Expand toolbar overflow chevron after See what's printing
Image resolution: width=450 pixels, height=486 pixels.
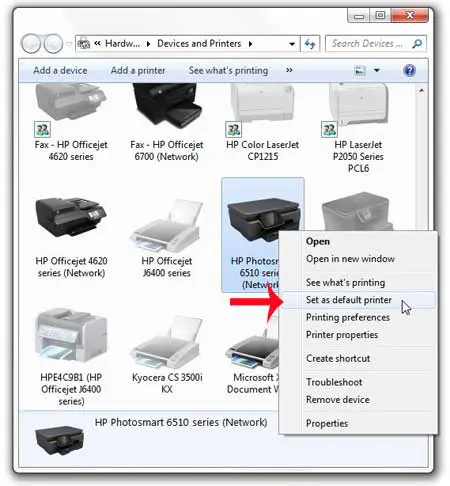click(x=289, y=70)
